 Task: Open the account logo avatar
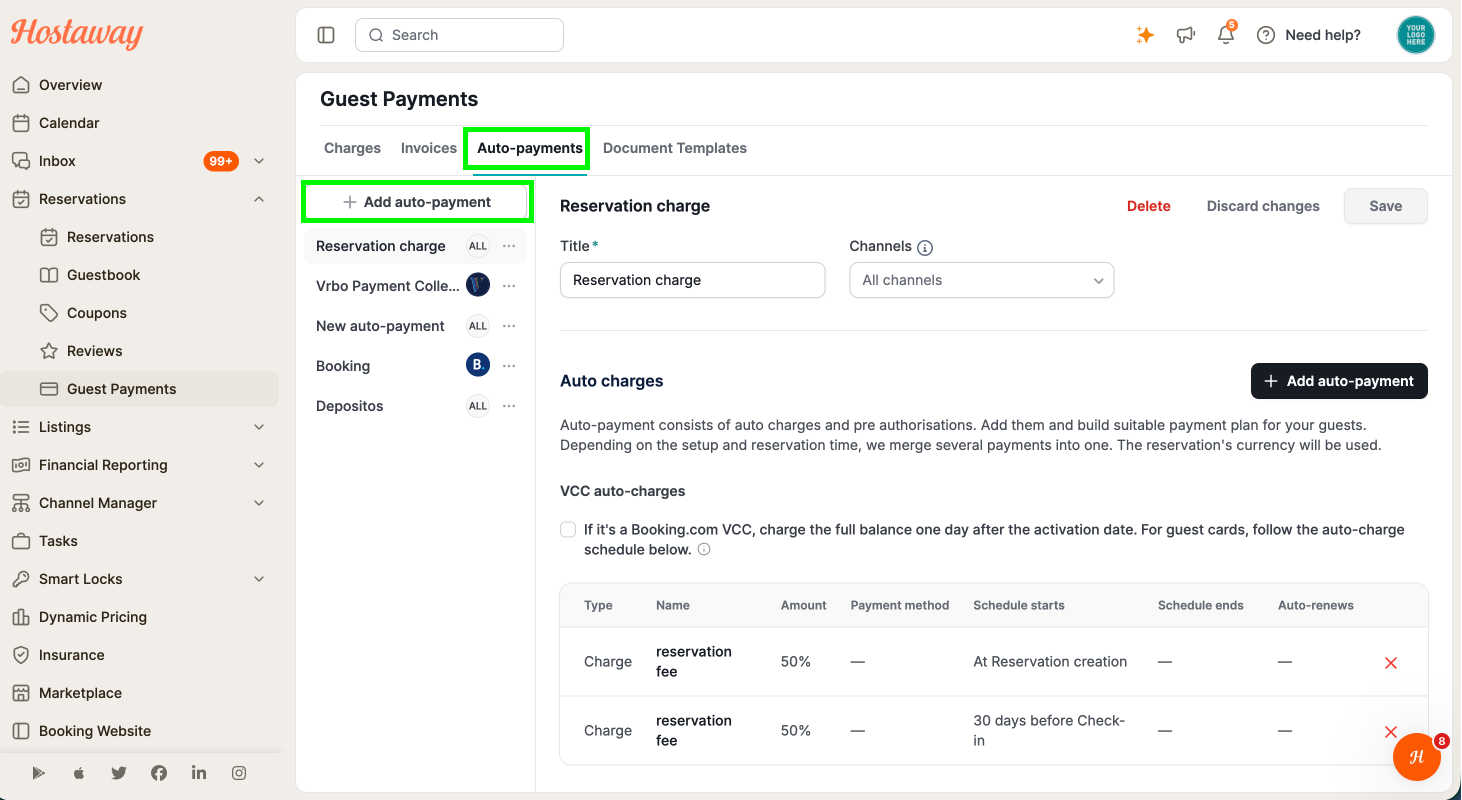[1415, 35]
